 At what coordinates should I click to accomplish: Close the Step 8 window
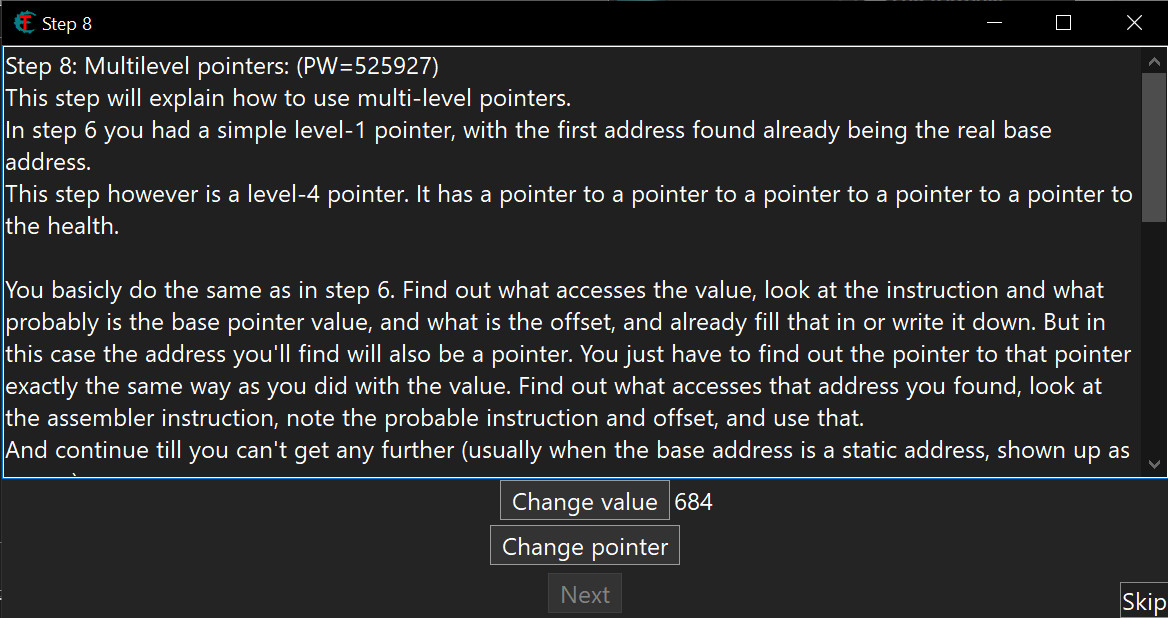[x=1134, y=23]
